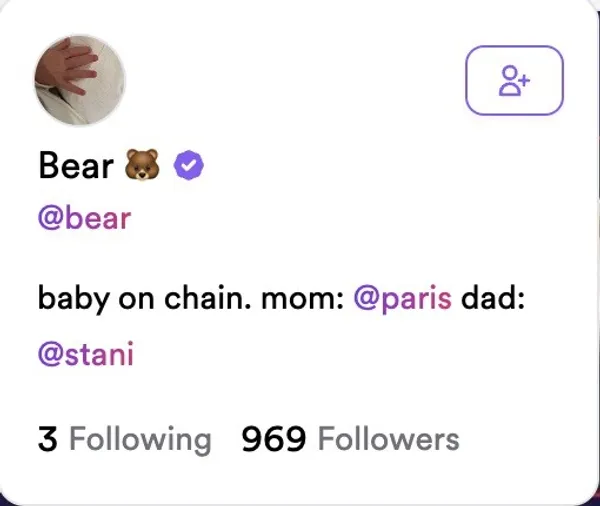Click the purple verified badge
The height and width of the screenshot is (506, 600).
[x=189, y=166]
